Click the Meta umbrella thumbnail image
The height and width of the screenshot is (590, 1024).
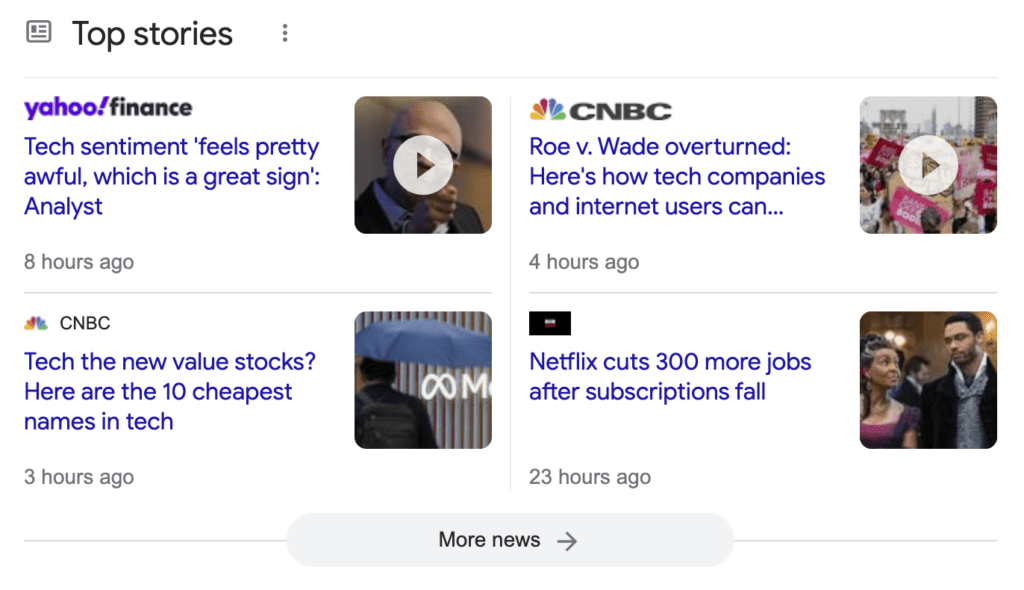point(423,380)
